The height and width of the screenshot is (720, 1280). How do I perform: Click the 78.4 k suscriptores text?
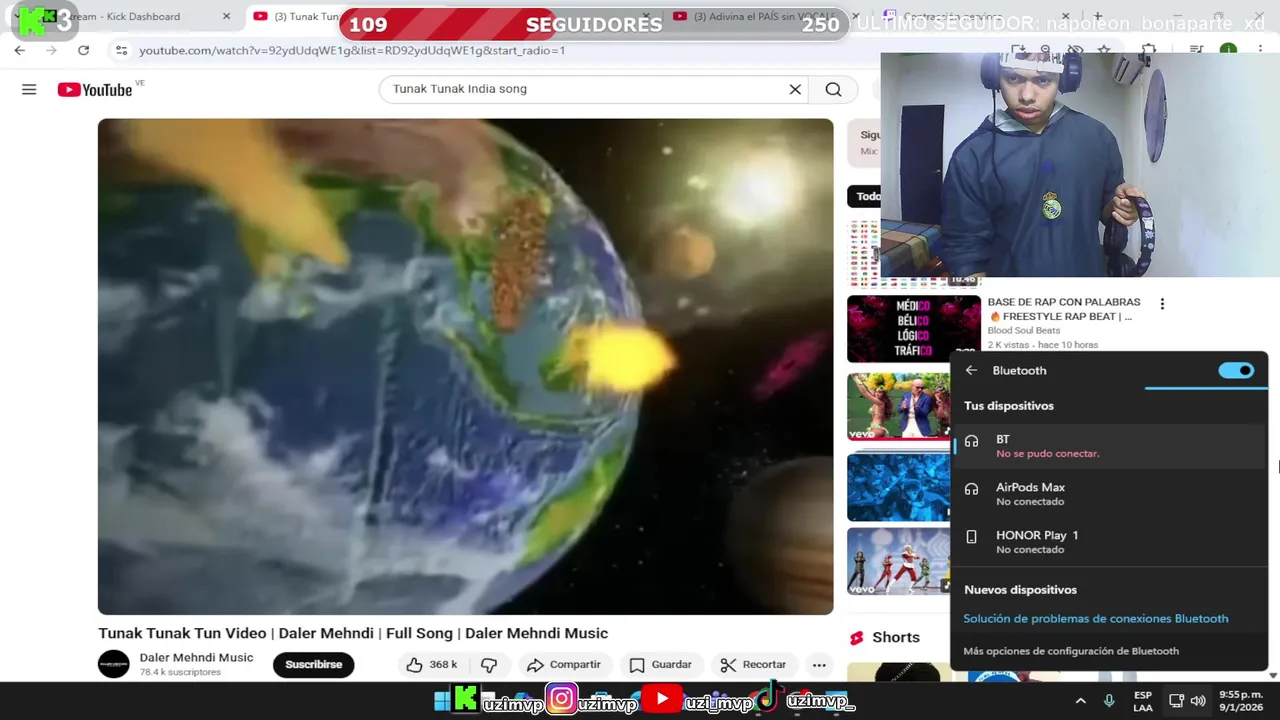[x=180, y=672]
